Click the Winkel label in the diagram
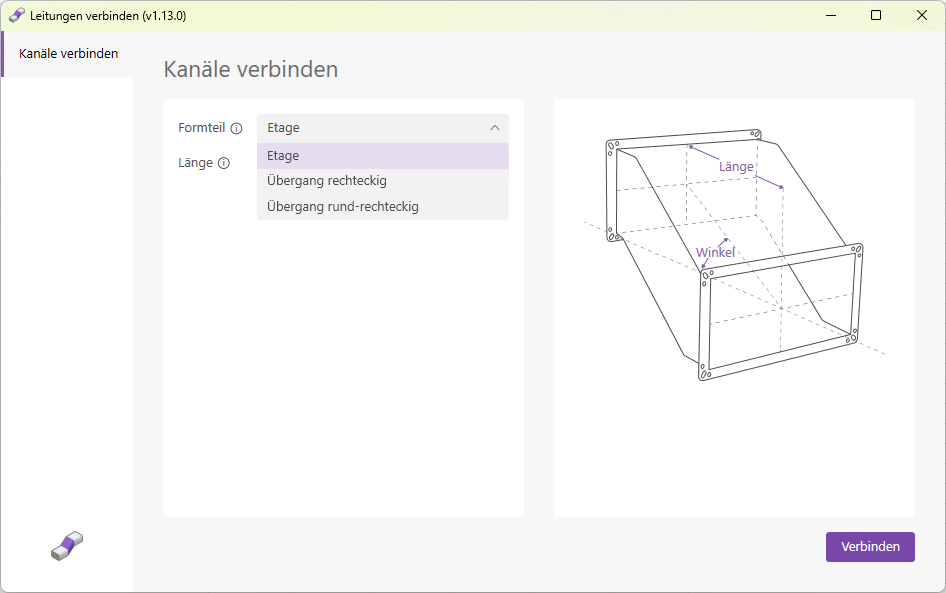 coord(715,252)
